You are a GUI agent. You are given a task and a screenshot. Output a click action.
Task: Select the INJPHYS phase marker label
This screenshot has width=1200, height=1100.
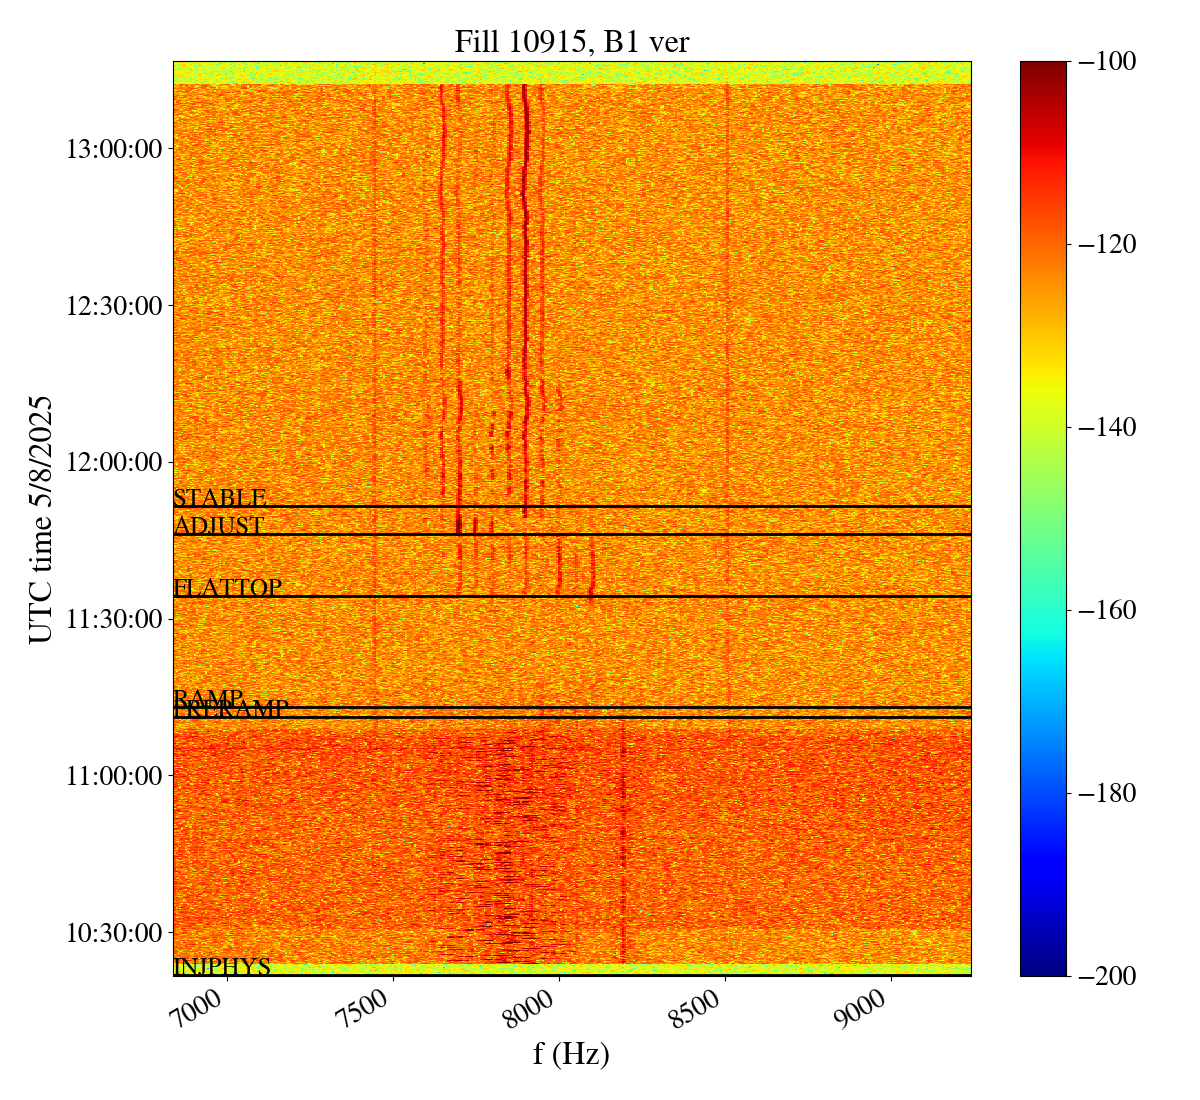point(222,967)
